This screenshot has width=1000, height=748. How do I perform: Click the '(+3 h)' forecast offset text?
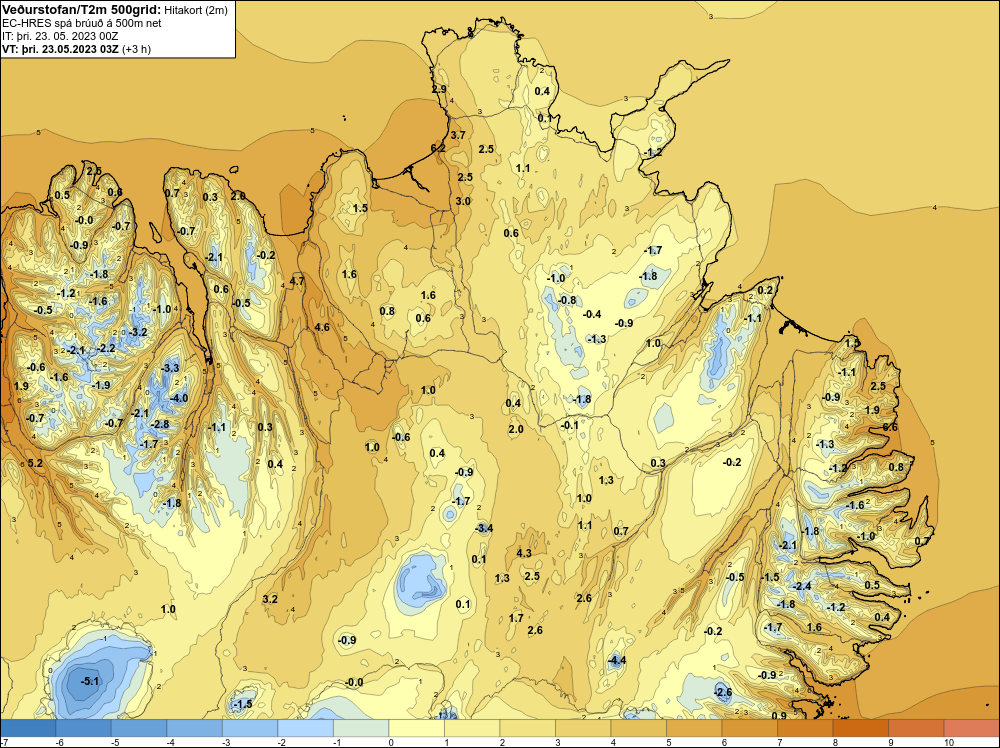(x=136, y=49)
